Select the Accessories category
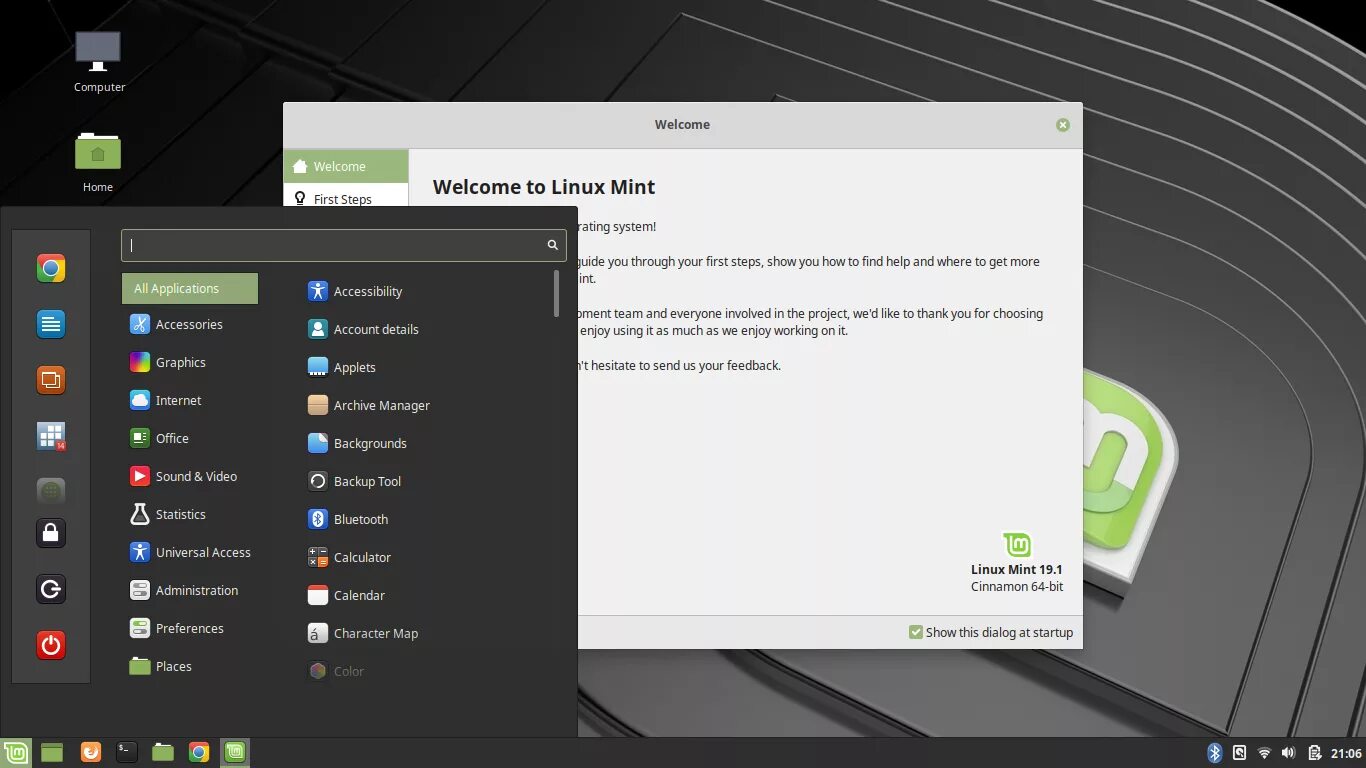The height and width of the screenshot is (768, 1366). click(190, 324)
